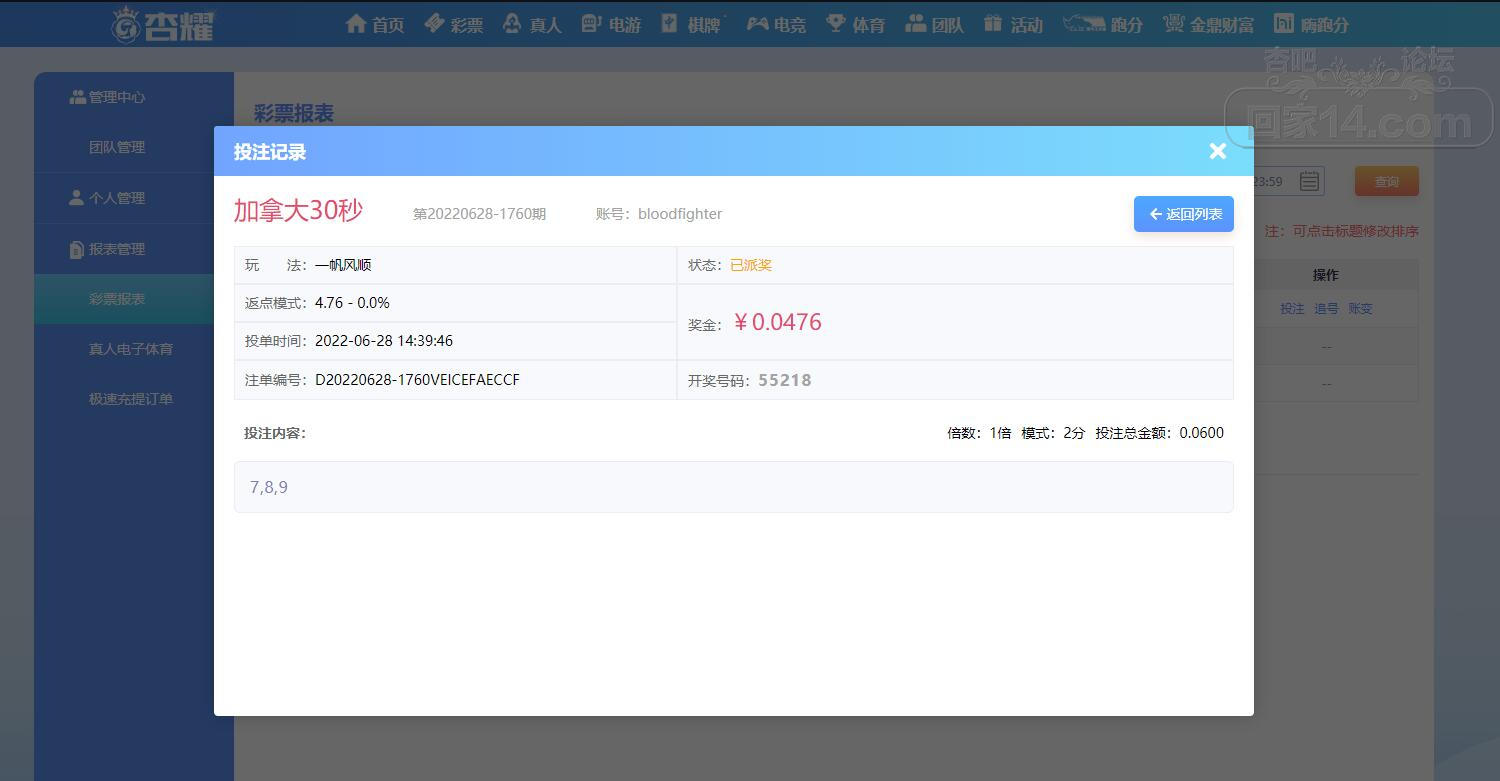Click the 加拿大30秒 title

point(298,211)
